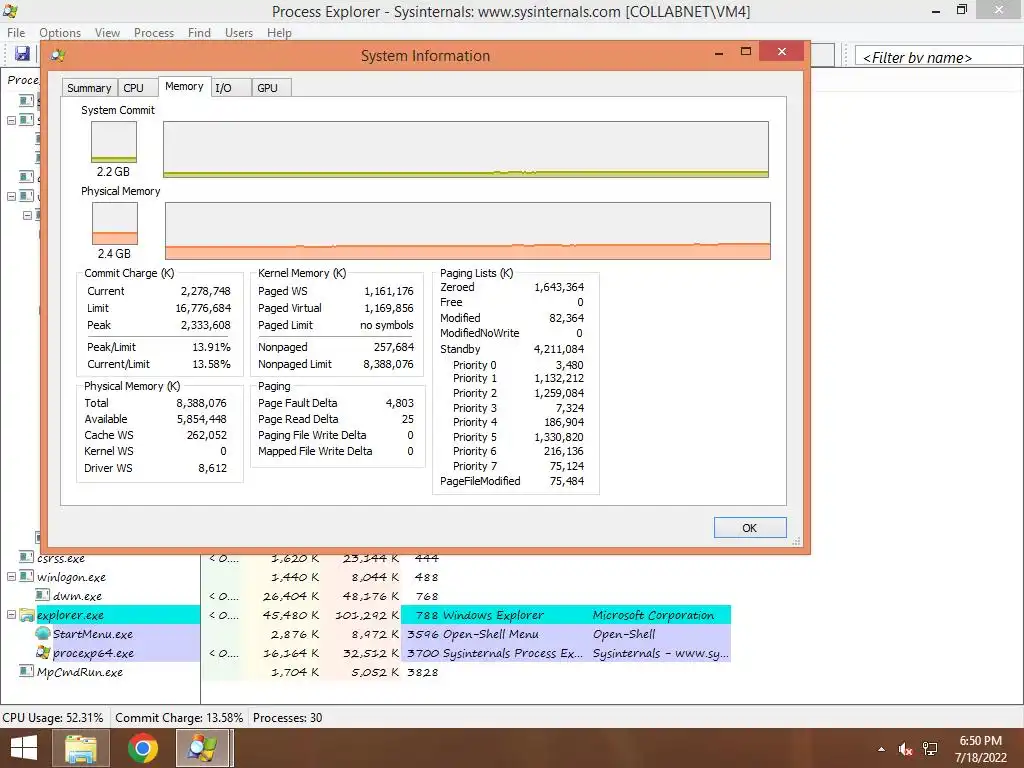Click the System Commit 2.2 GB gauge
Screen dimensions: 1024x768
pyautogui.click(x=114, y=142)
